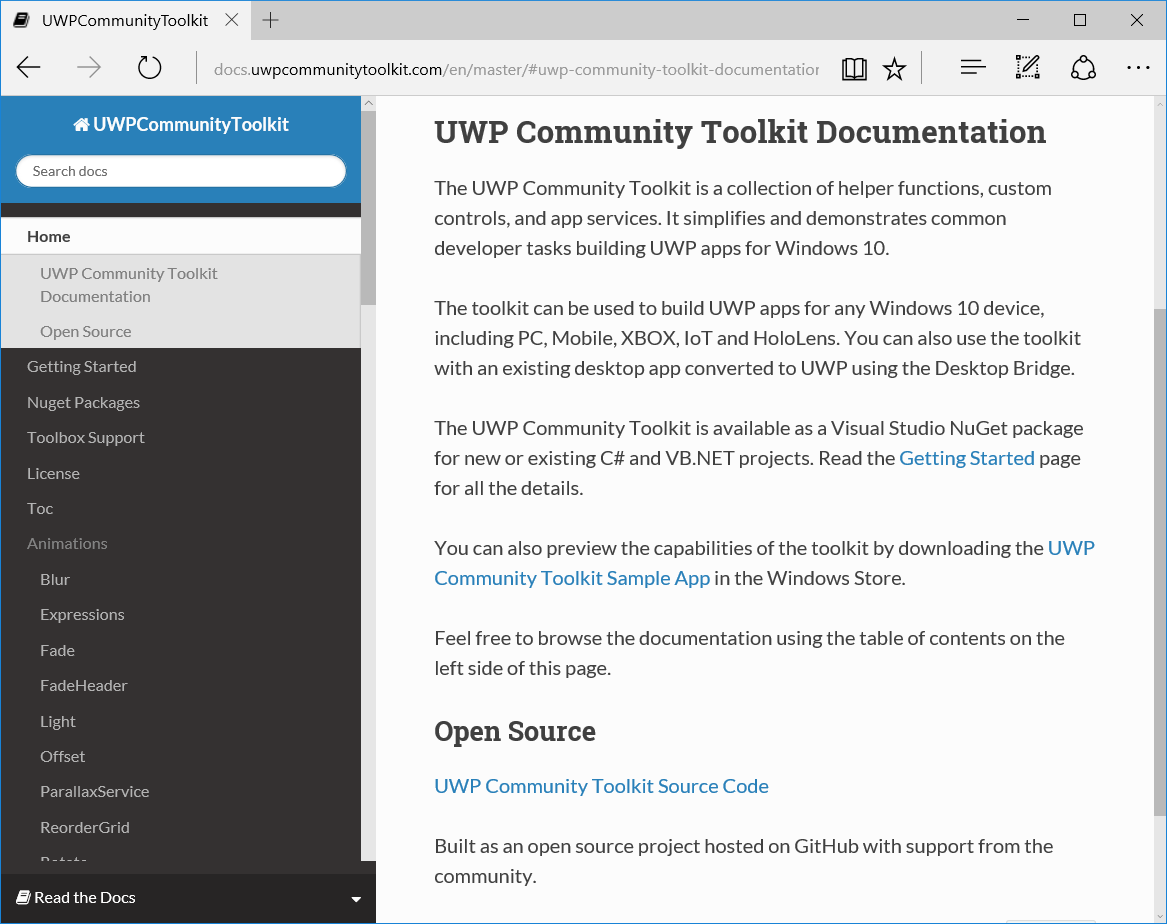Click the browser address bar URL
The height and width of the screenshot is (924, 1167).
[515, 69]
